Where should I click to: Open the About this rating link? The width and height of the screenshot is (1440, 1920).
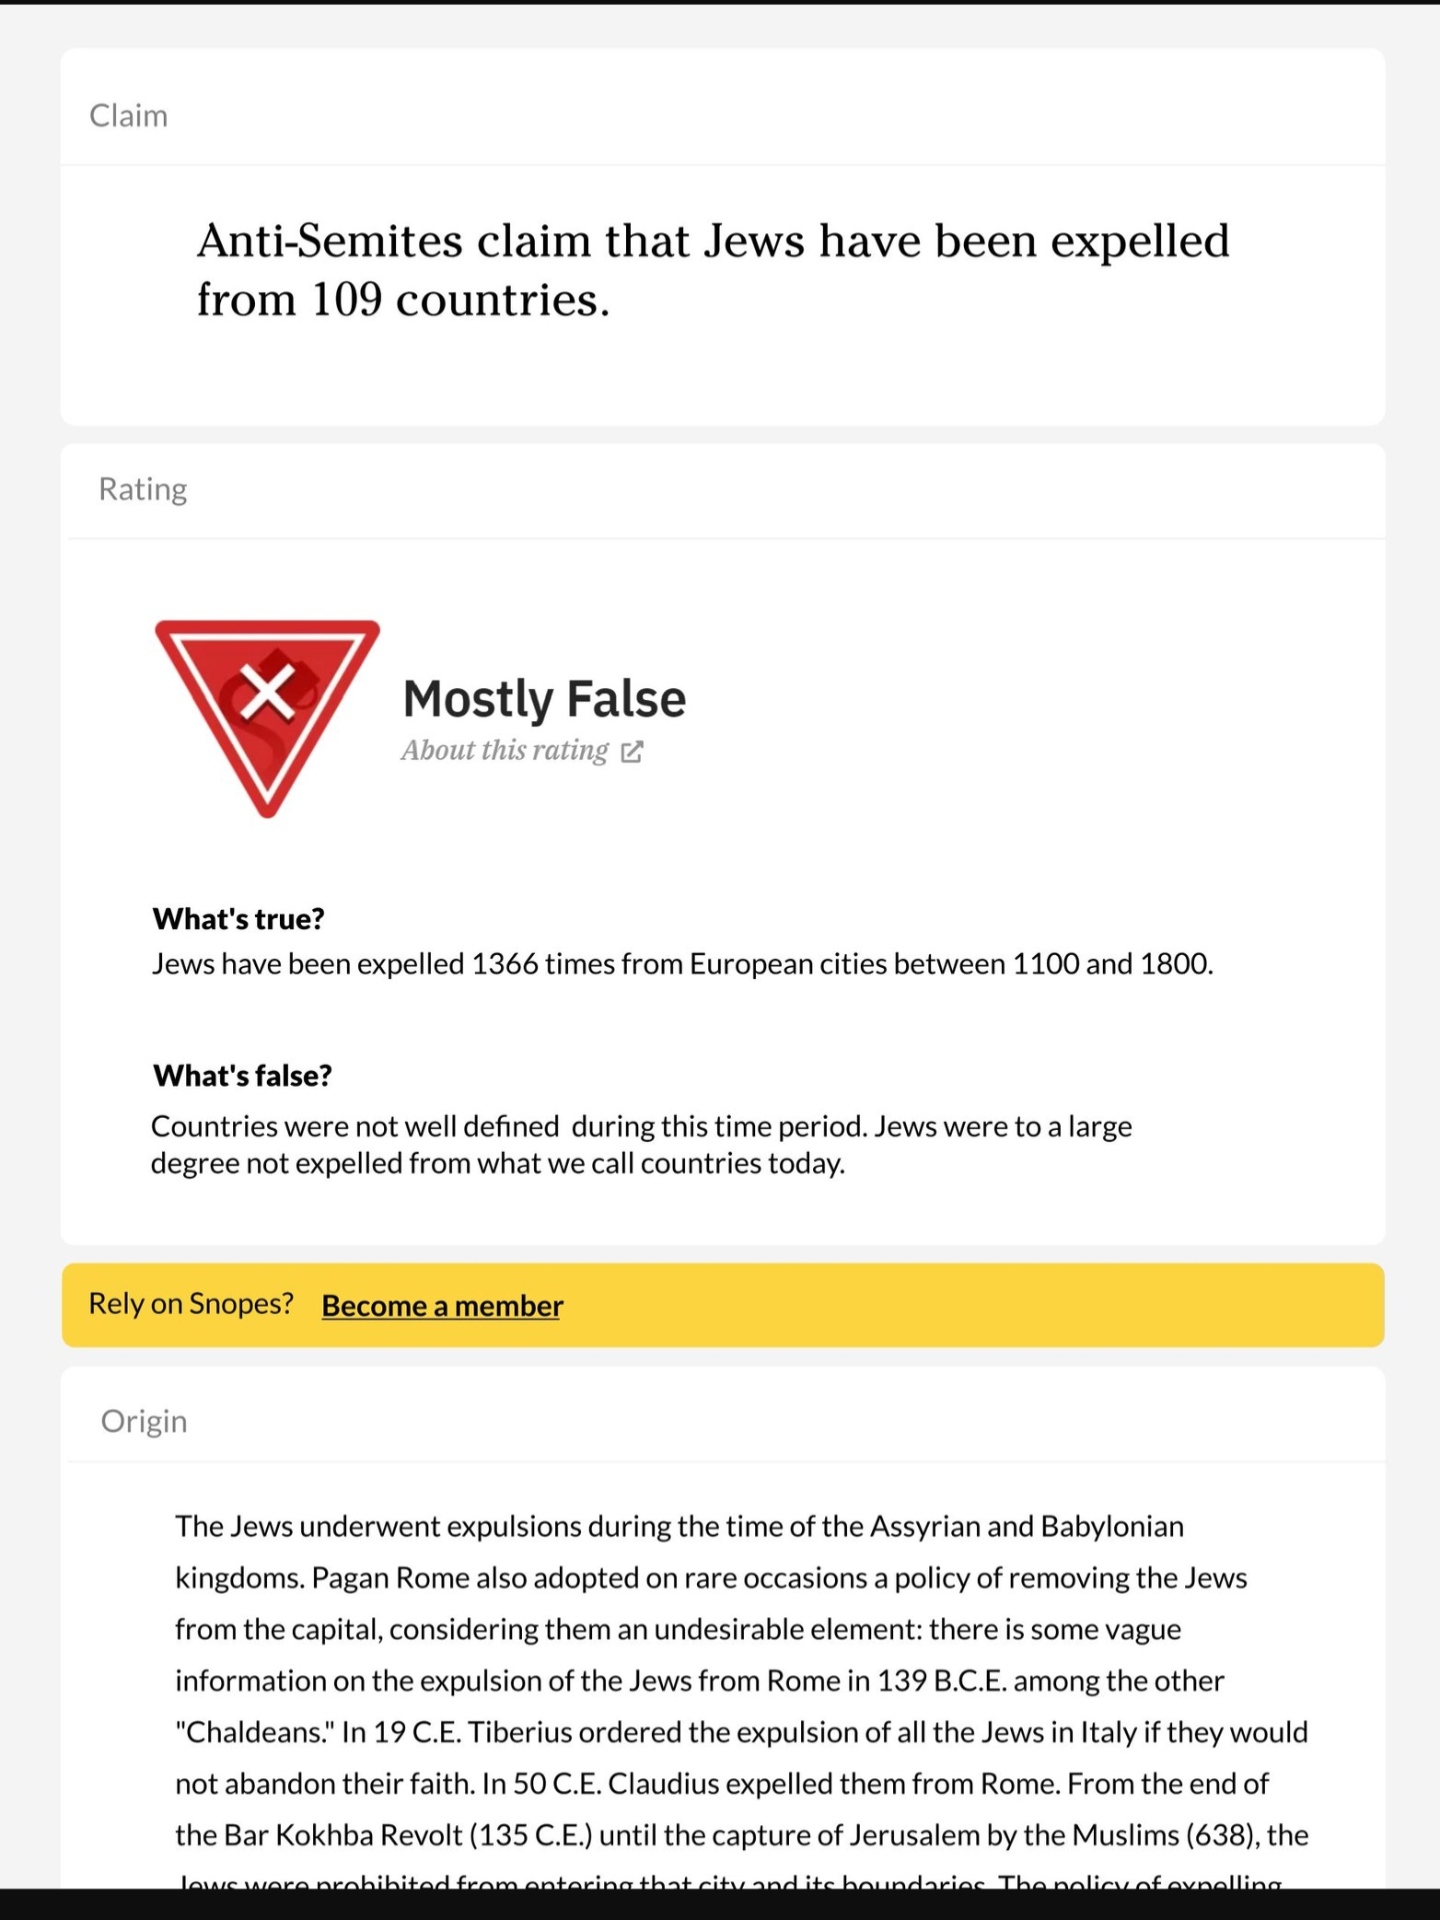pyautogui.click(x=505, y=750)
